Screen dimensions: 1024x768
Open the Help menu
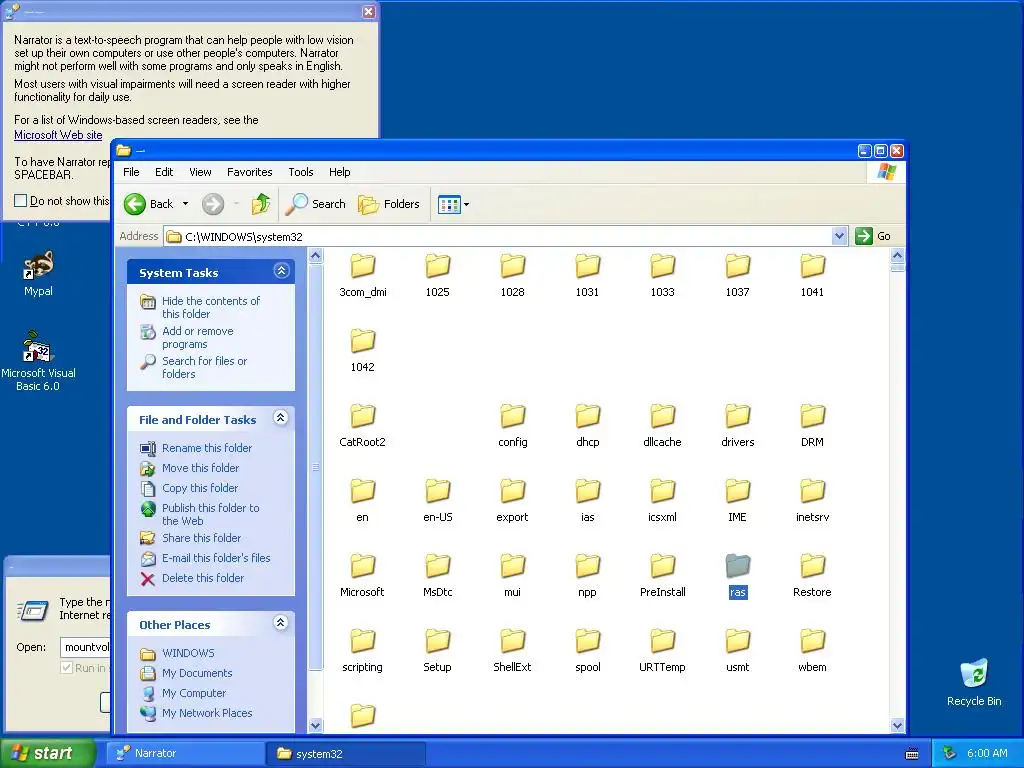click(x=340, y=172)
